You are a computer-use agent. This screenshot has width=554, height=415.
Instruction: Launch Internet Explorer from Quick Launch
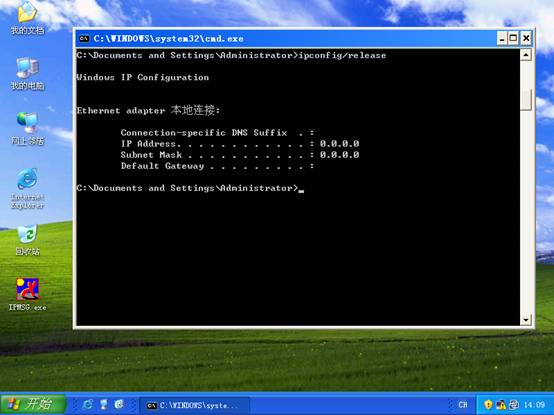click(88, 404)
